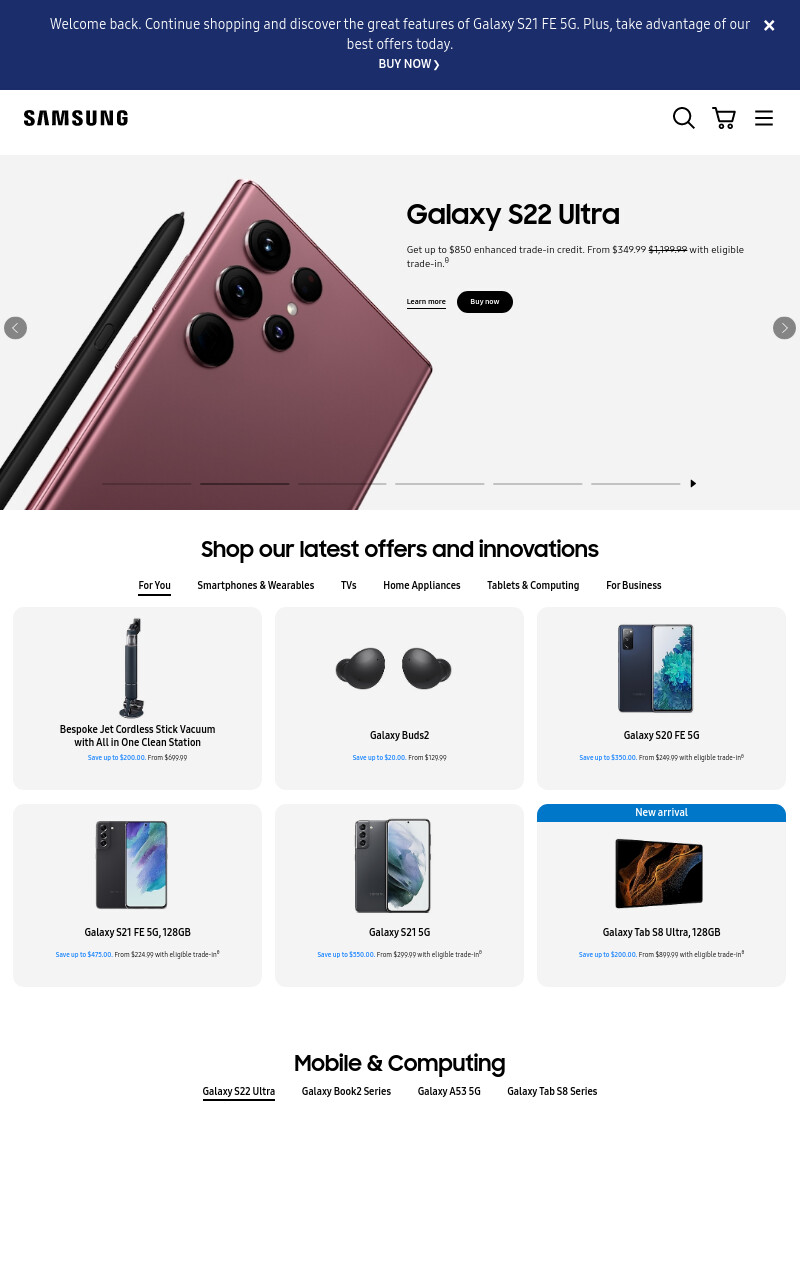Click BUY NOW in top banner
The width and height of the screenshot is (800, 1280).
pos(409,64)
